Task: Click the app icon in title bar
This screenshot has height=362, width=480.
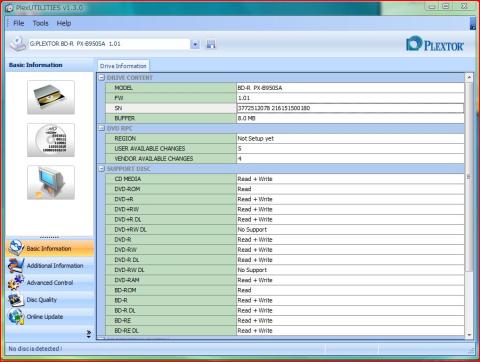Action: 9,8
